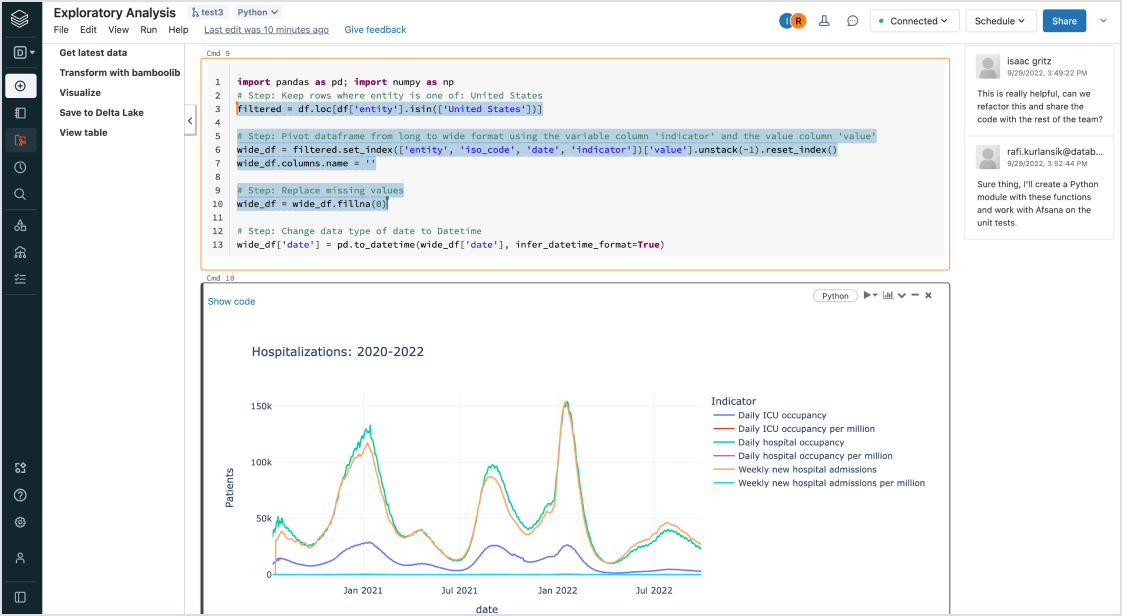Toggle Weekly new hospital admissions legend series
The width and height of the screenshot is (1122, 616).
806,469
